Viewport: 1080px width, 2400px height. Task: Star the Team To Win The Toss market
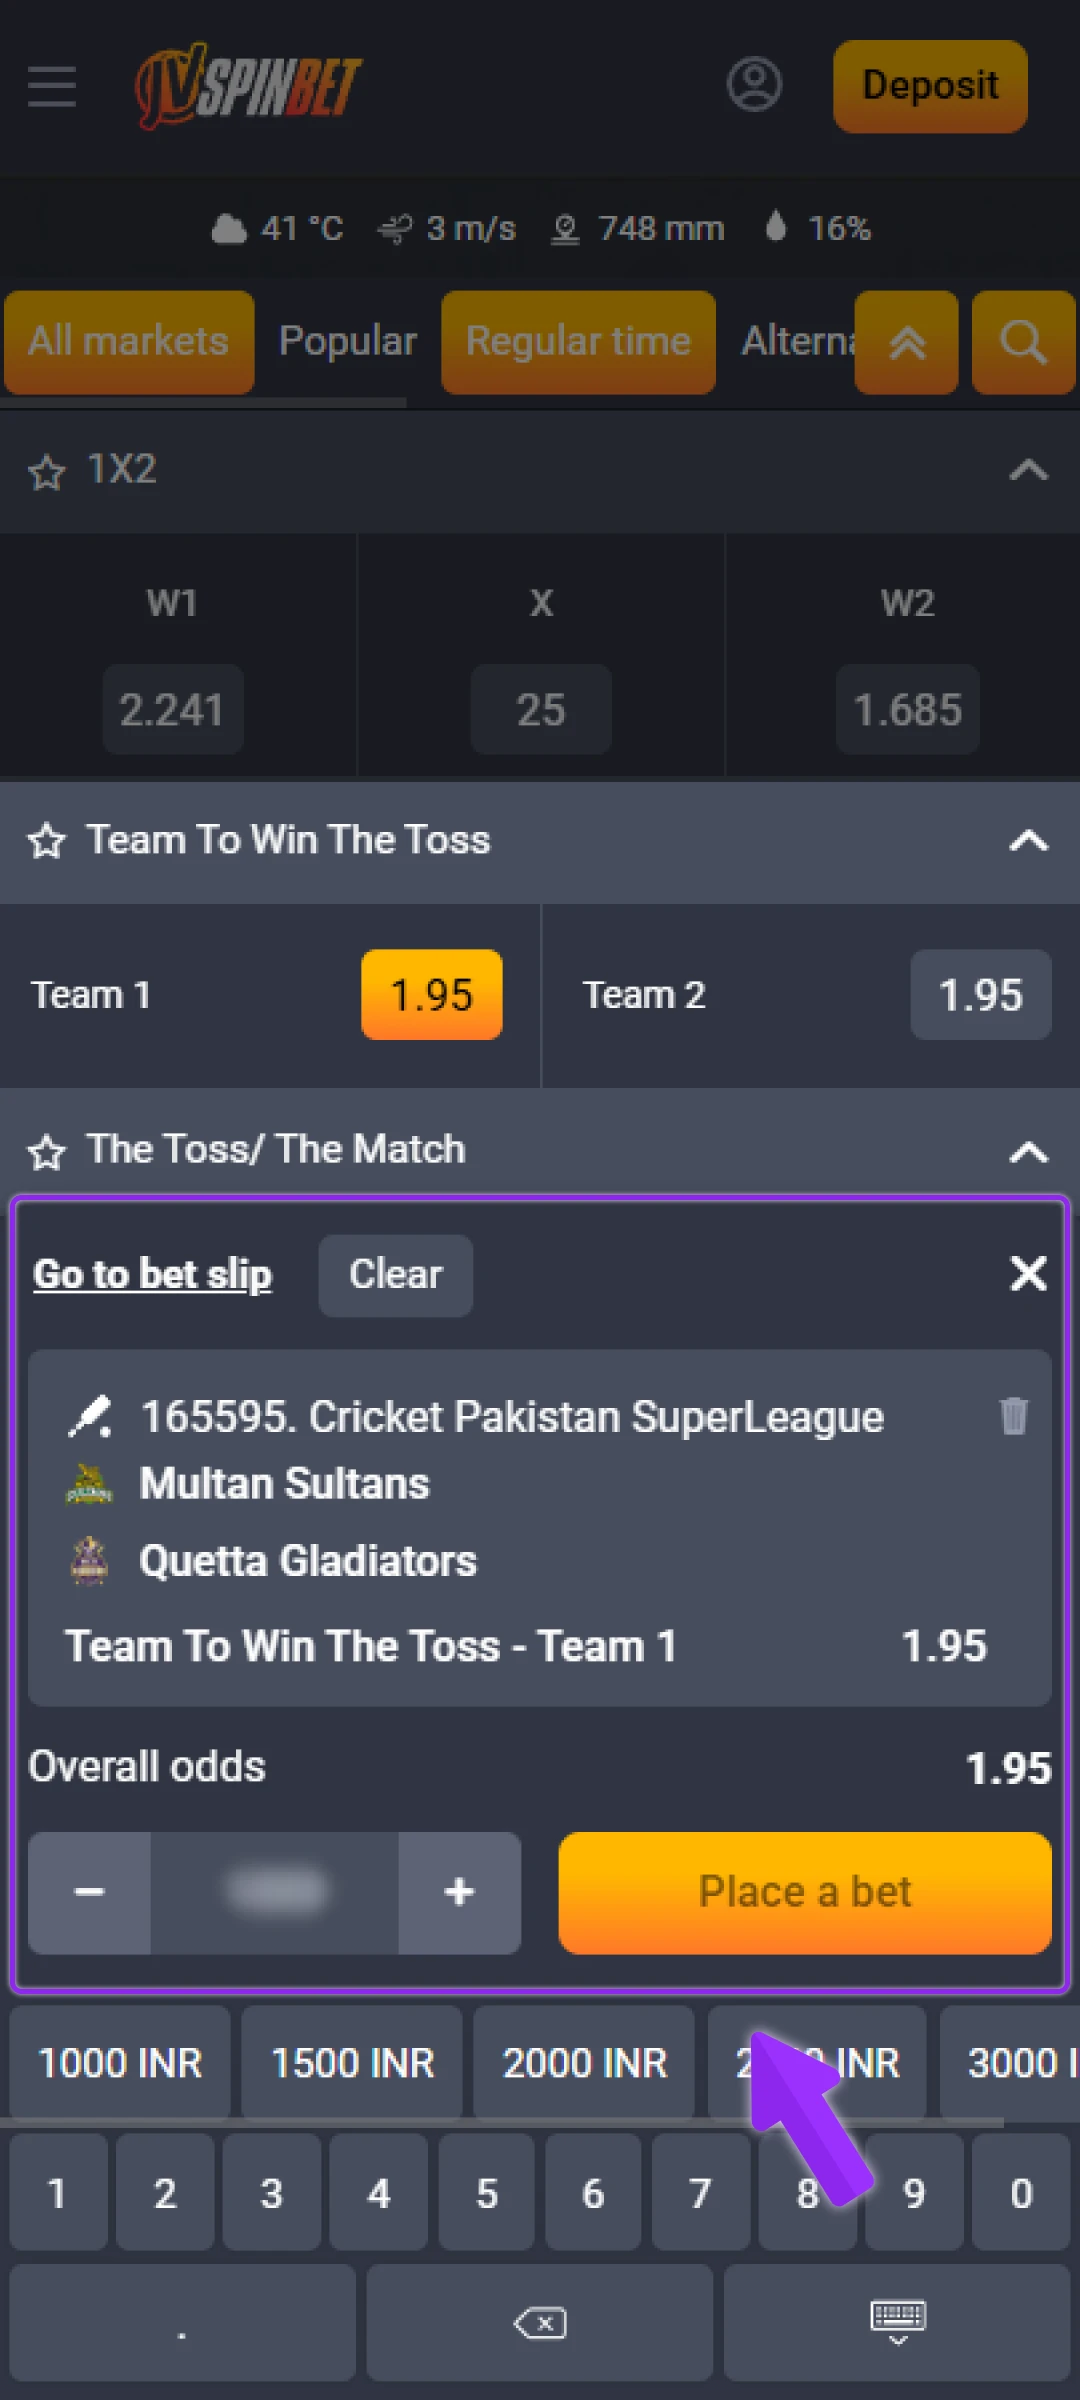(46, 842)
